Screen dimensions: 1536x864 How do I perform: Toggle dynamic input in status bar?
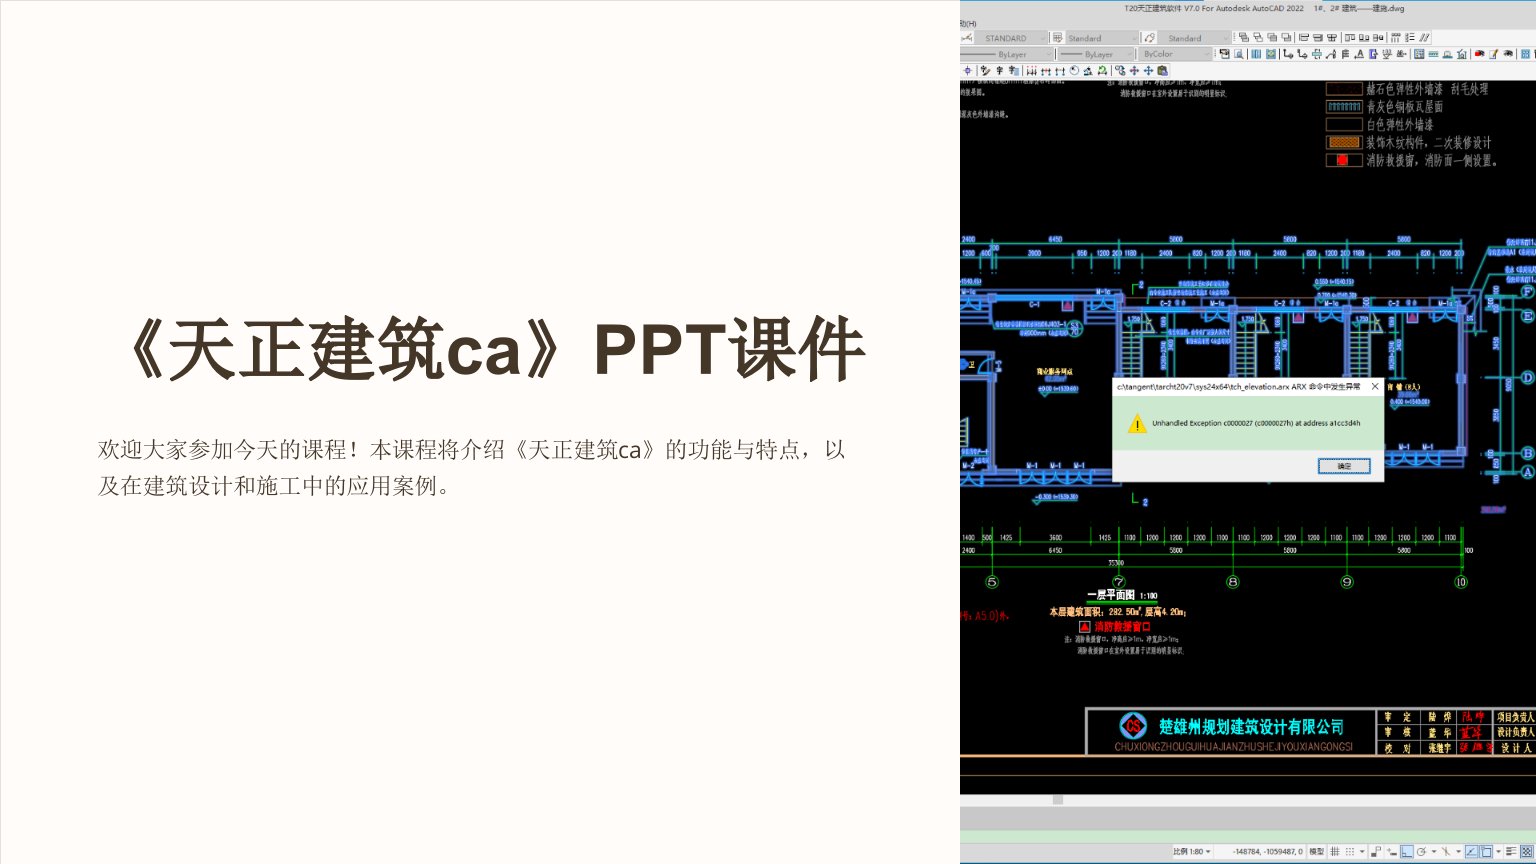pos(1391,852)
